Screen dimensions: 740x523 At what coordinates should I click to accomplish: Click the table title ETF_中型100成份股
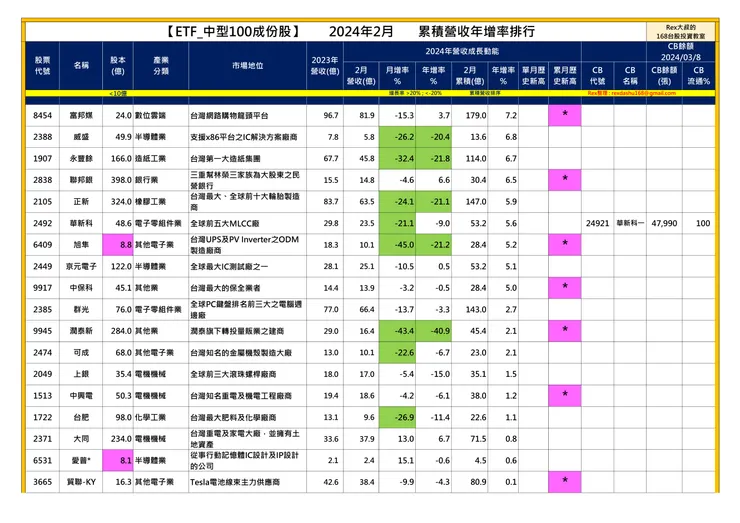pyautogui.click(x=234, y=32)
